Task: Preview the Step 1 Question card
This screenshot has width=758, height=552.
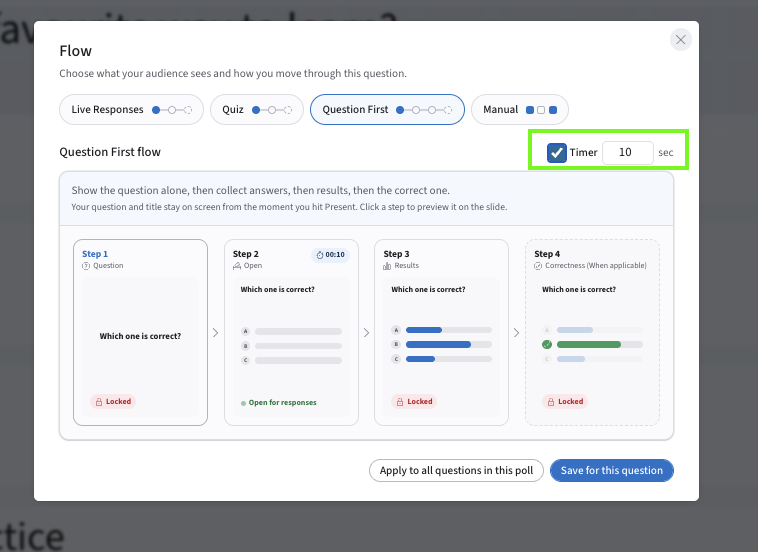Action: coord(140,333)
